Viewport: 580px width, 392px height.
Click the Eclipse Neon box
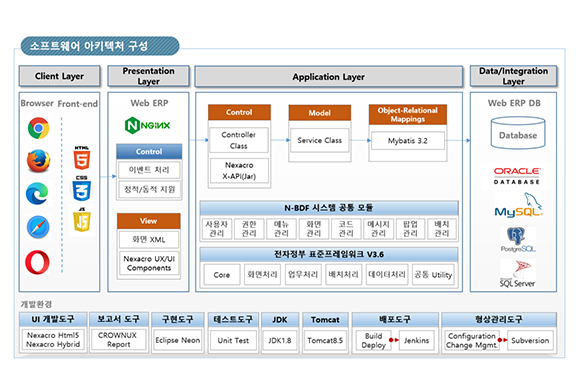coord(178,340)
